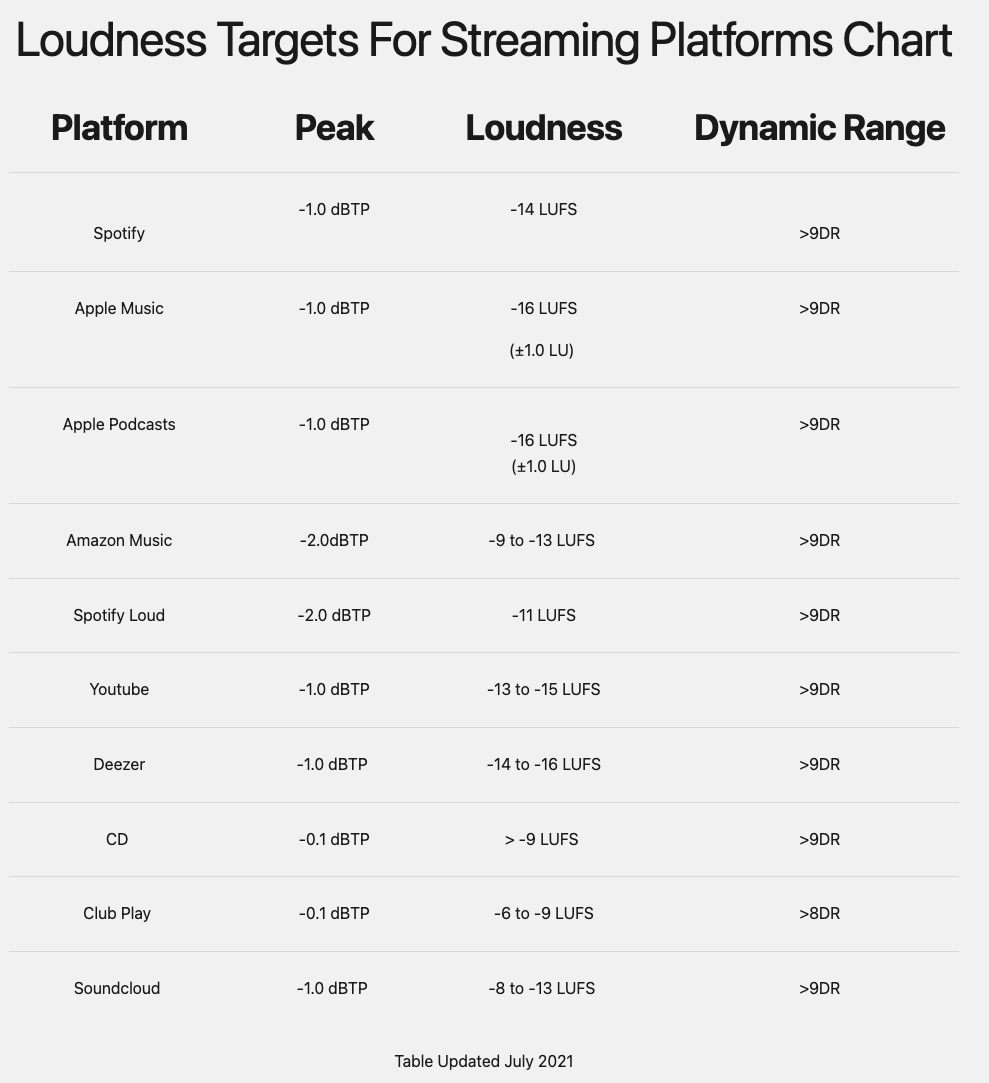The height and width of the screenshot is (1083, 989).
Task: Select the -13 to -15 LUFS cell
Action: point(543,689)
